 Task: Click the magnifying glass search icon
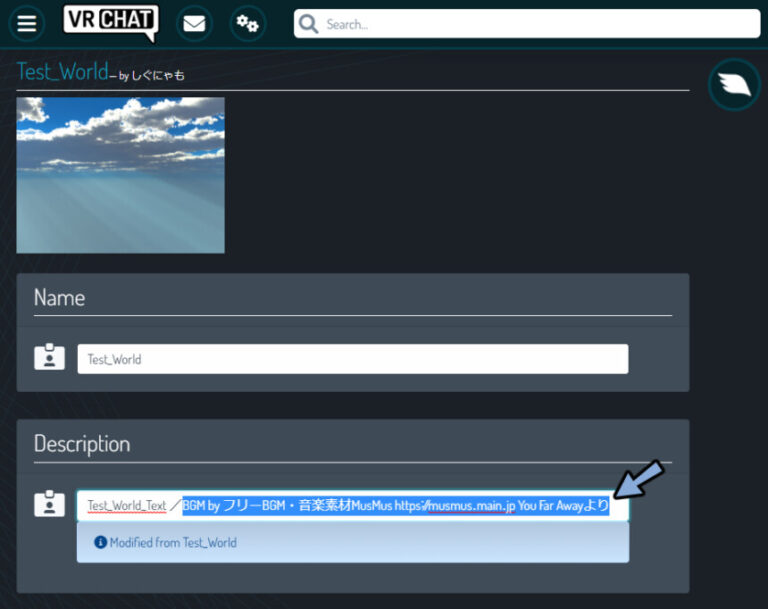(309, 24)
